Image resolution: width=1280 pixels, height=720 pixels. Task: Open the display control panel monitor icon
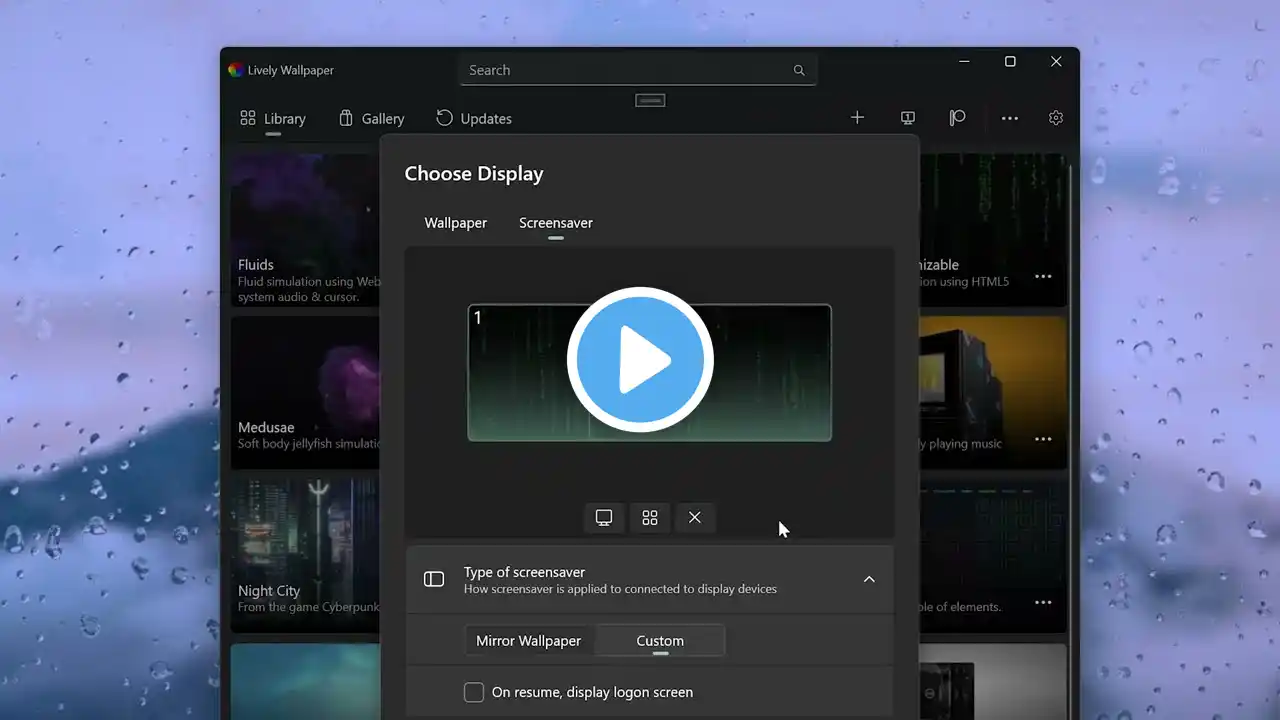908,118
